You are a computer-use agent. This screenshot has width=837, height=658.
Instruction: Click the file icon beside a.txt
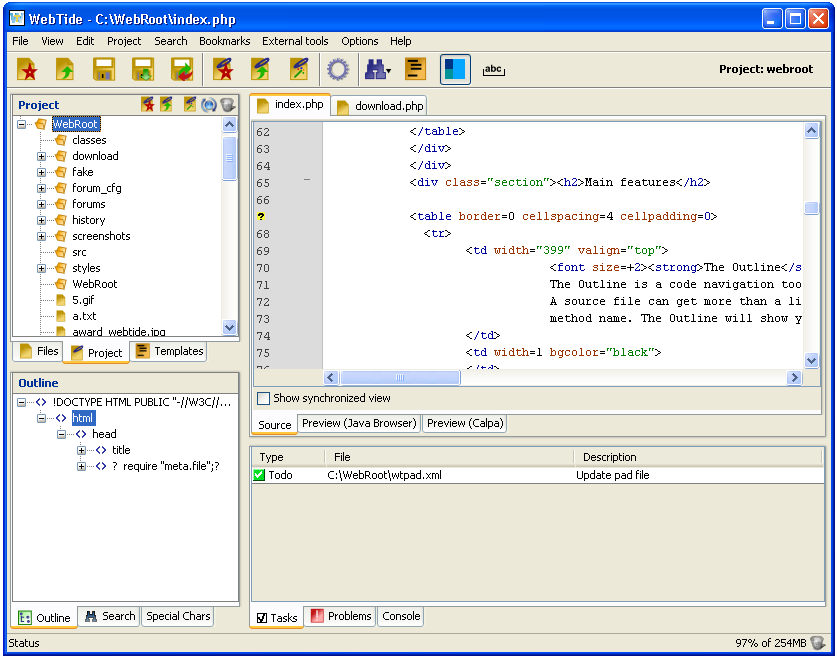coord(61,316)
